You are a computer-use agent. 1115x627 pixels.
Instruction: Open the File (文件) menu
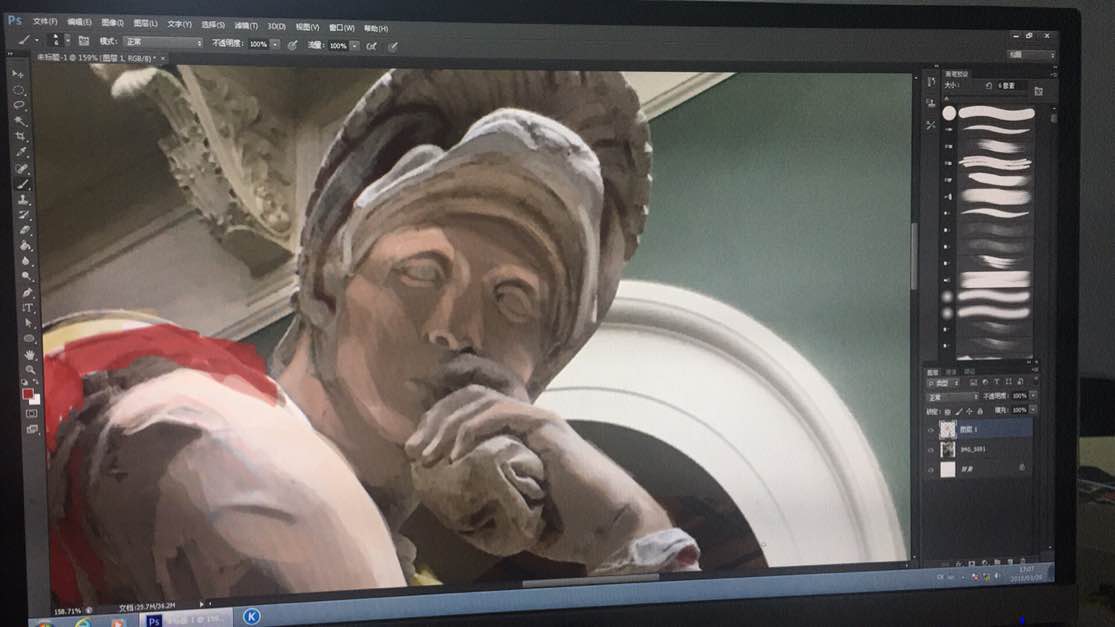[x=45, y=22]
